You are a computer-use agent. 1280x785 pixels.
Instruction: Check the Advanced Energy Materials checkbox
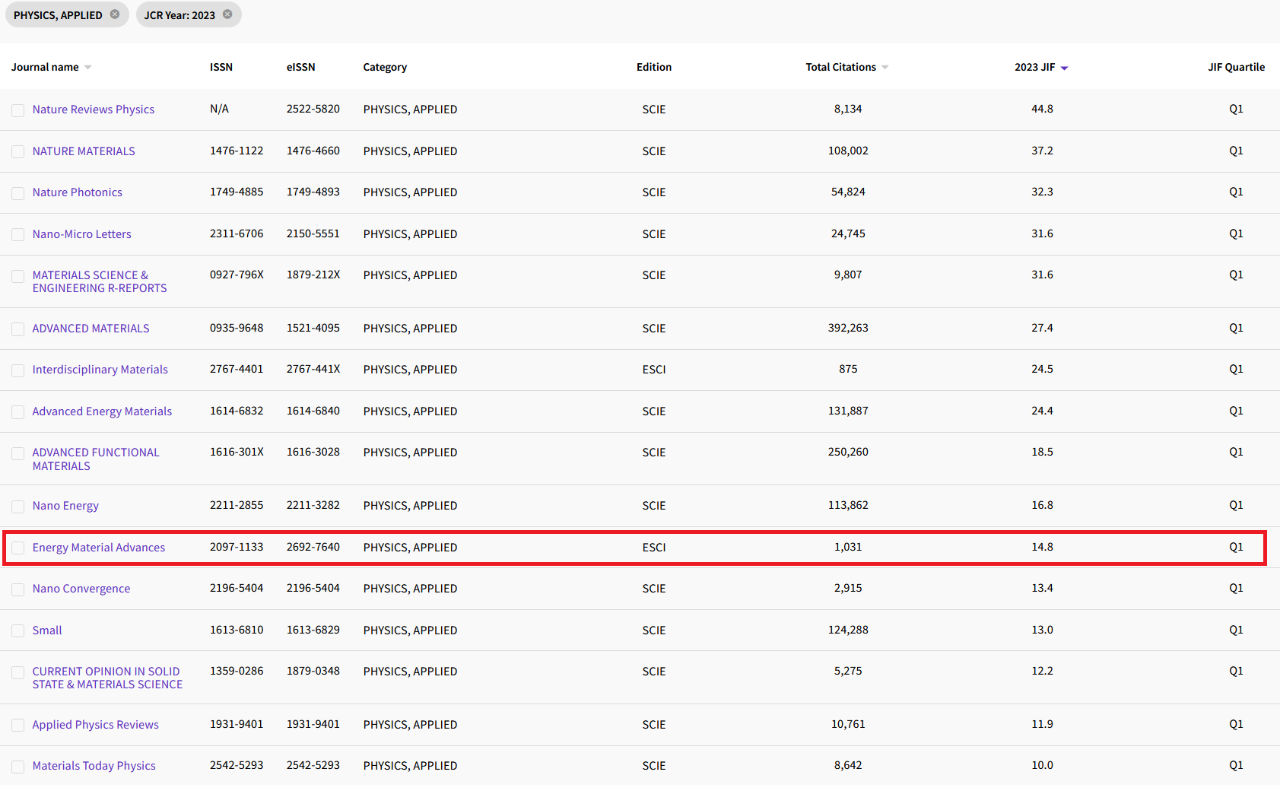tap(18, 411)
